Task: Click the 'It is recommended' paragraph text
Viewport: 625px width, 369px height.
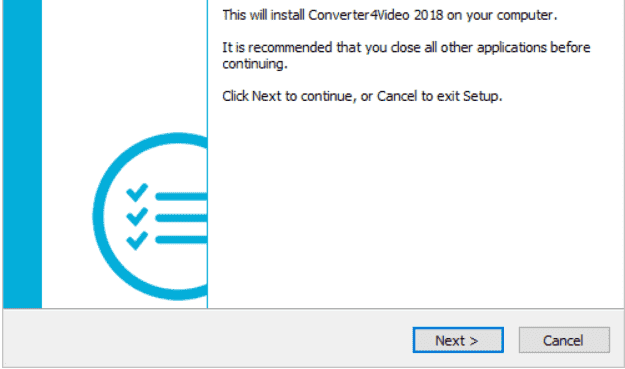Action: tap(406, 55)
